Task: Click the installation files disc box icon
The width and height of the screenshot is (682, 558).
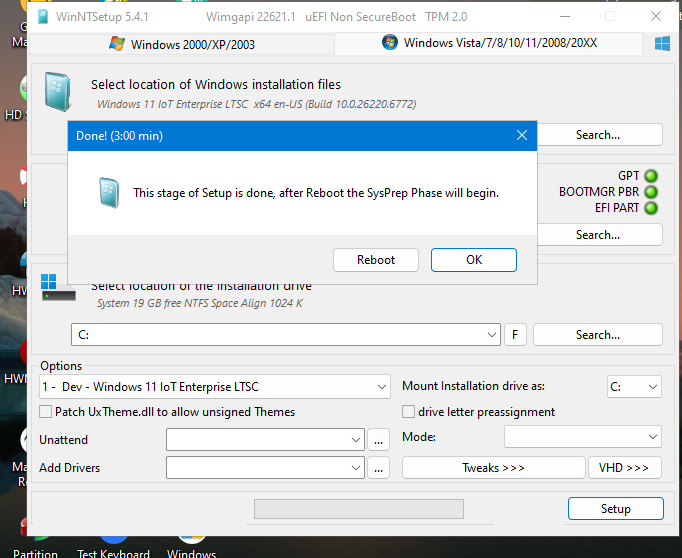Action: coord(57,92)
